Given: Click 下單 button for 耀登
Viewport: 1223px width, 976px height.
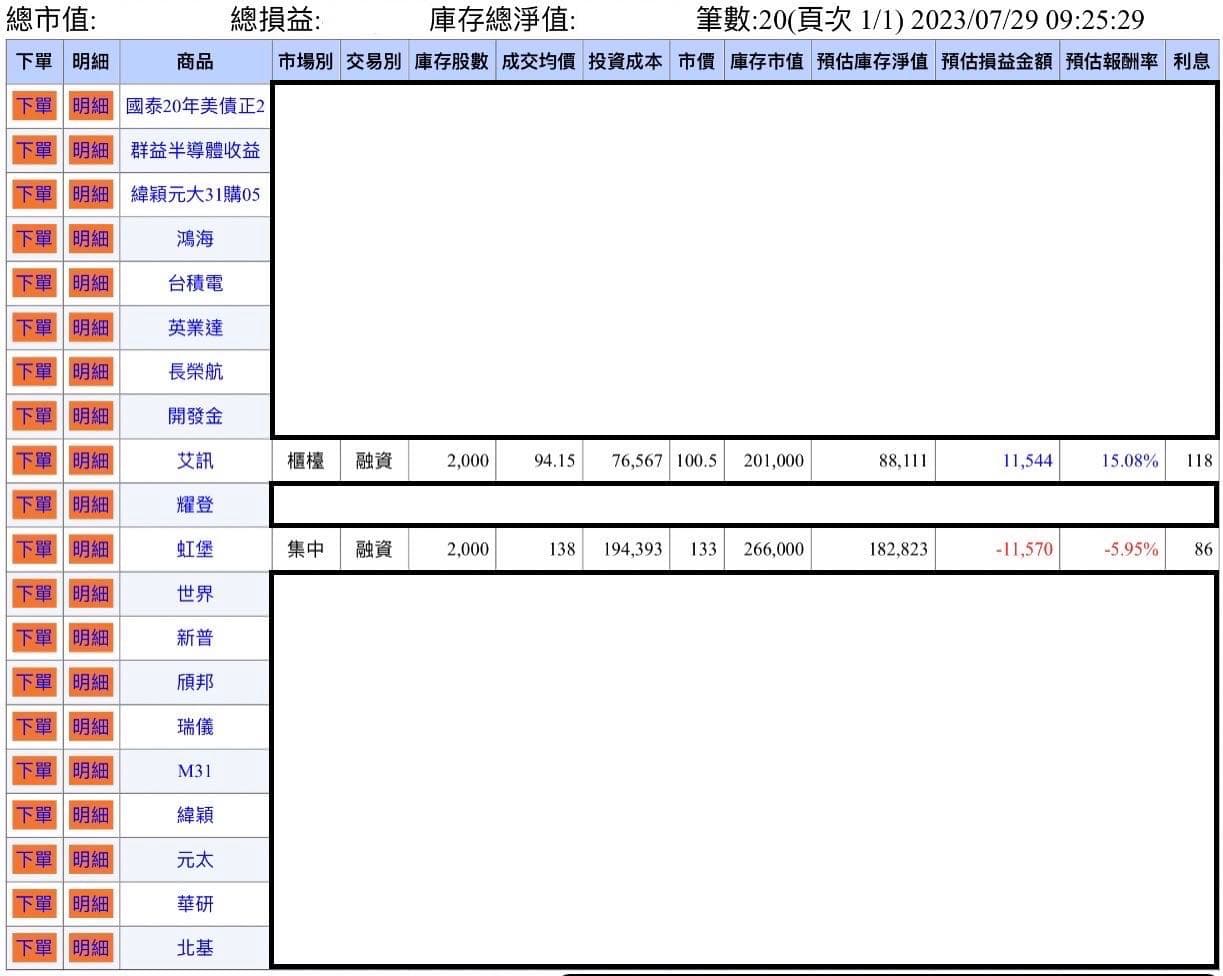Looking at the screenshot, I should pos(33,504).
